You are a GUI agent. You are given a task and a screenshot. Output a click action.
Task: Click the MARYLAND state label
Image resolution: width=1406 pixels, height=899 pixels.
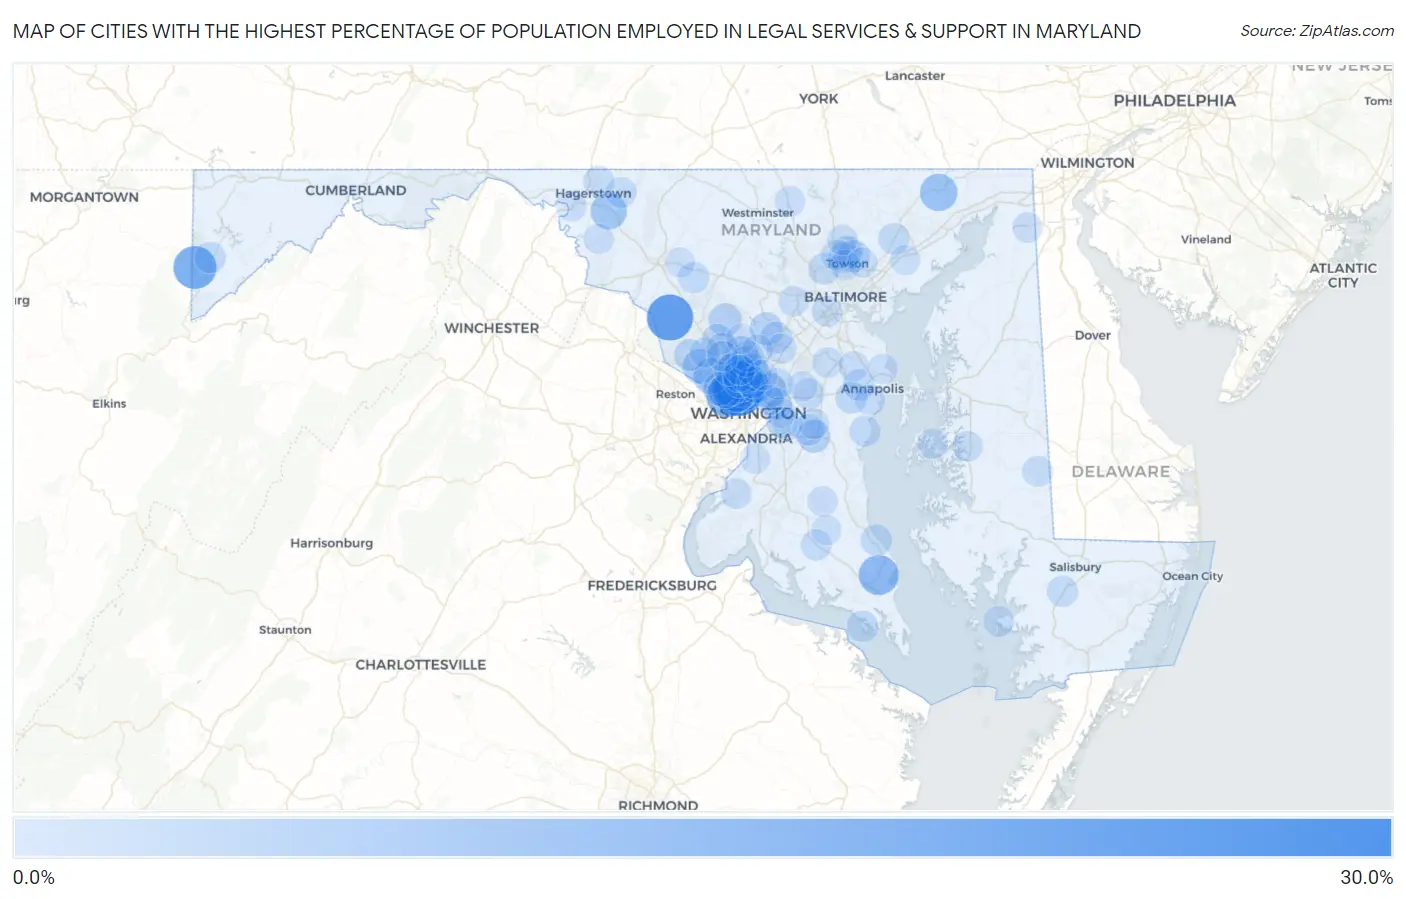(x=771, y=230)
